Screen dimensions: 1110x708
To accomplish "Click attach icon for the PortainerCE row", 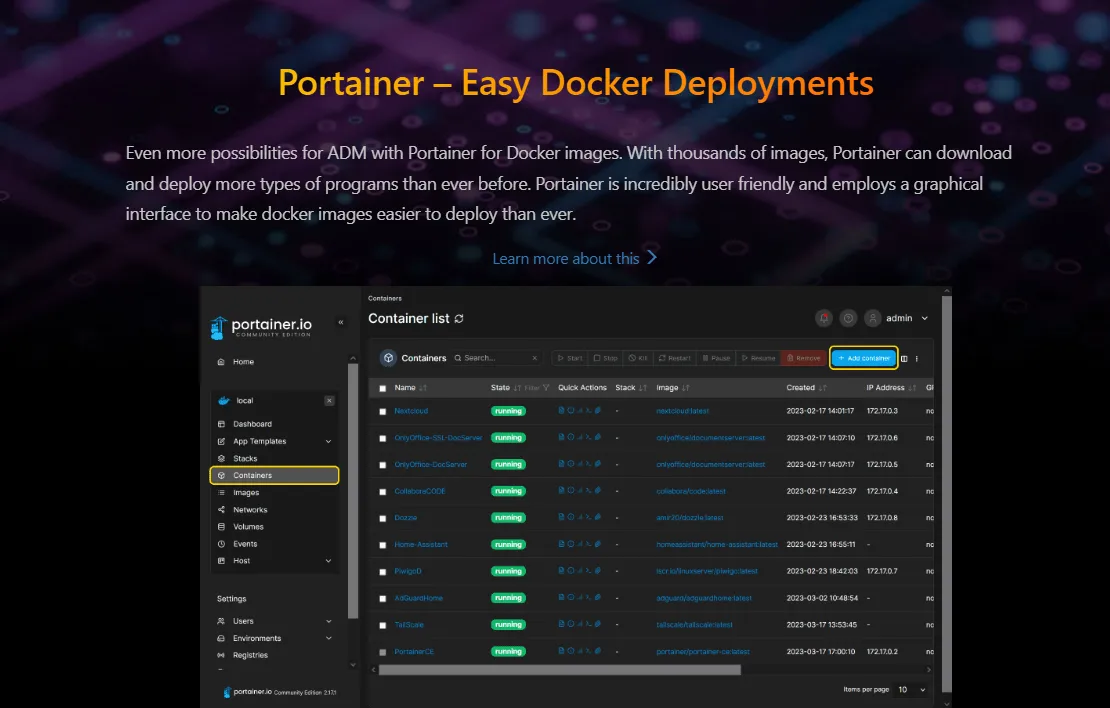I will pos(597,650).
